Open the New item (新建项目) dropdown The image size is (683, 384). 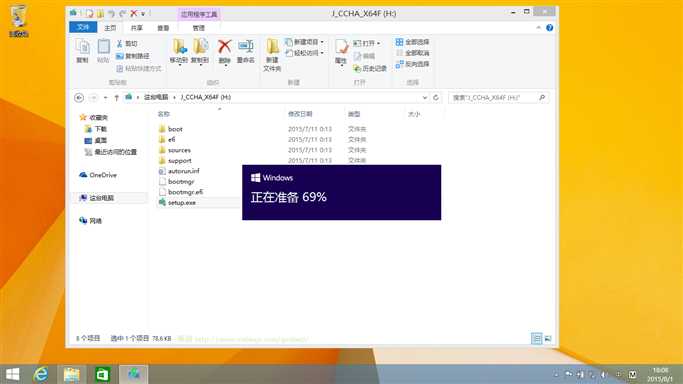coord(304,42)
